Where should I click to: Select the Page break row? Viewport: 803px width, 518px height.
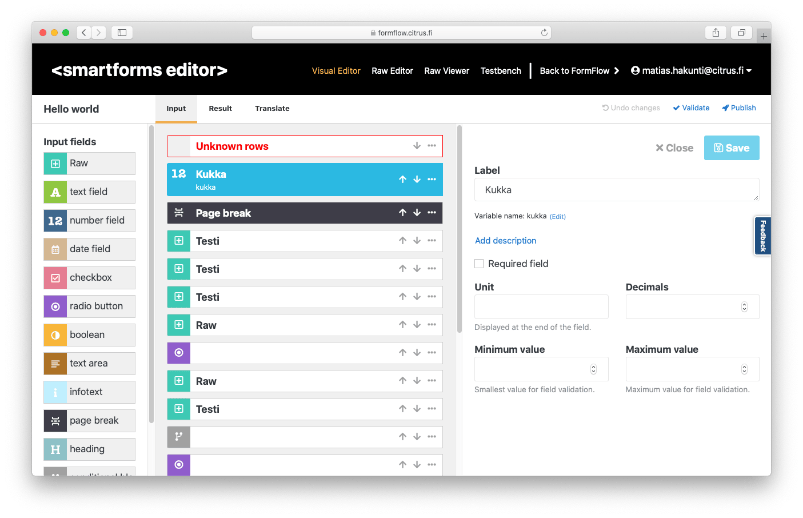tap(305, 213)
